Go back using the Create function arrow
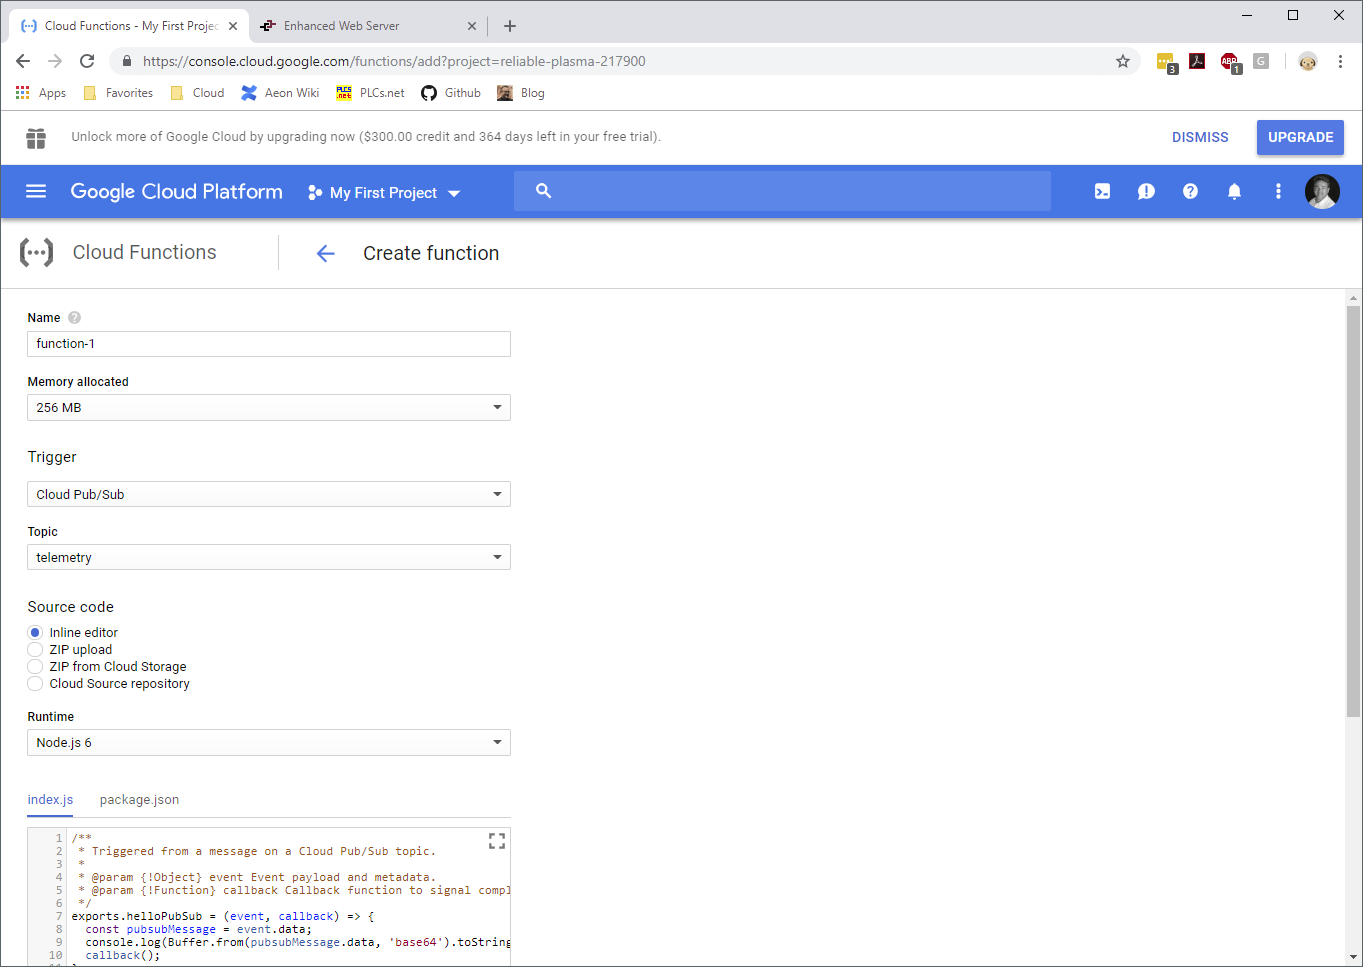This screenshot has height=967, width=1363. 325,253
